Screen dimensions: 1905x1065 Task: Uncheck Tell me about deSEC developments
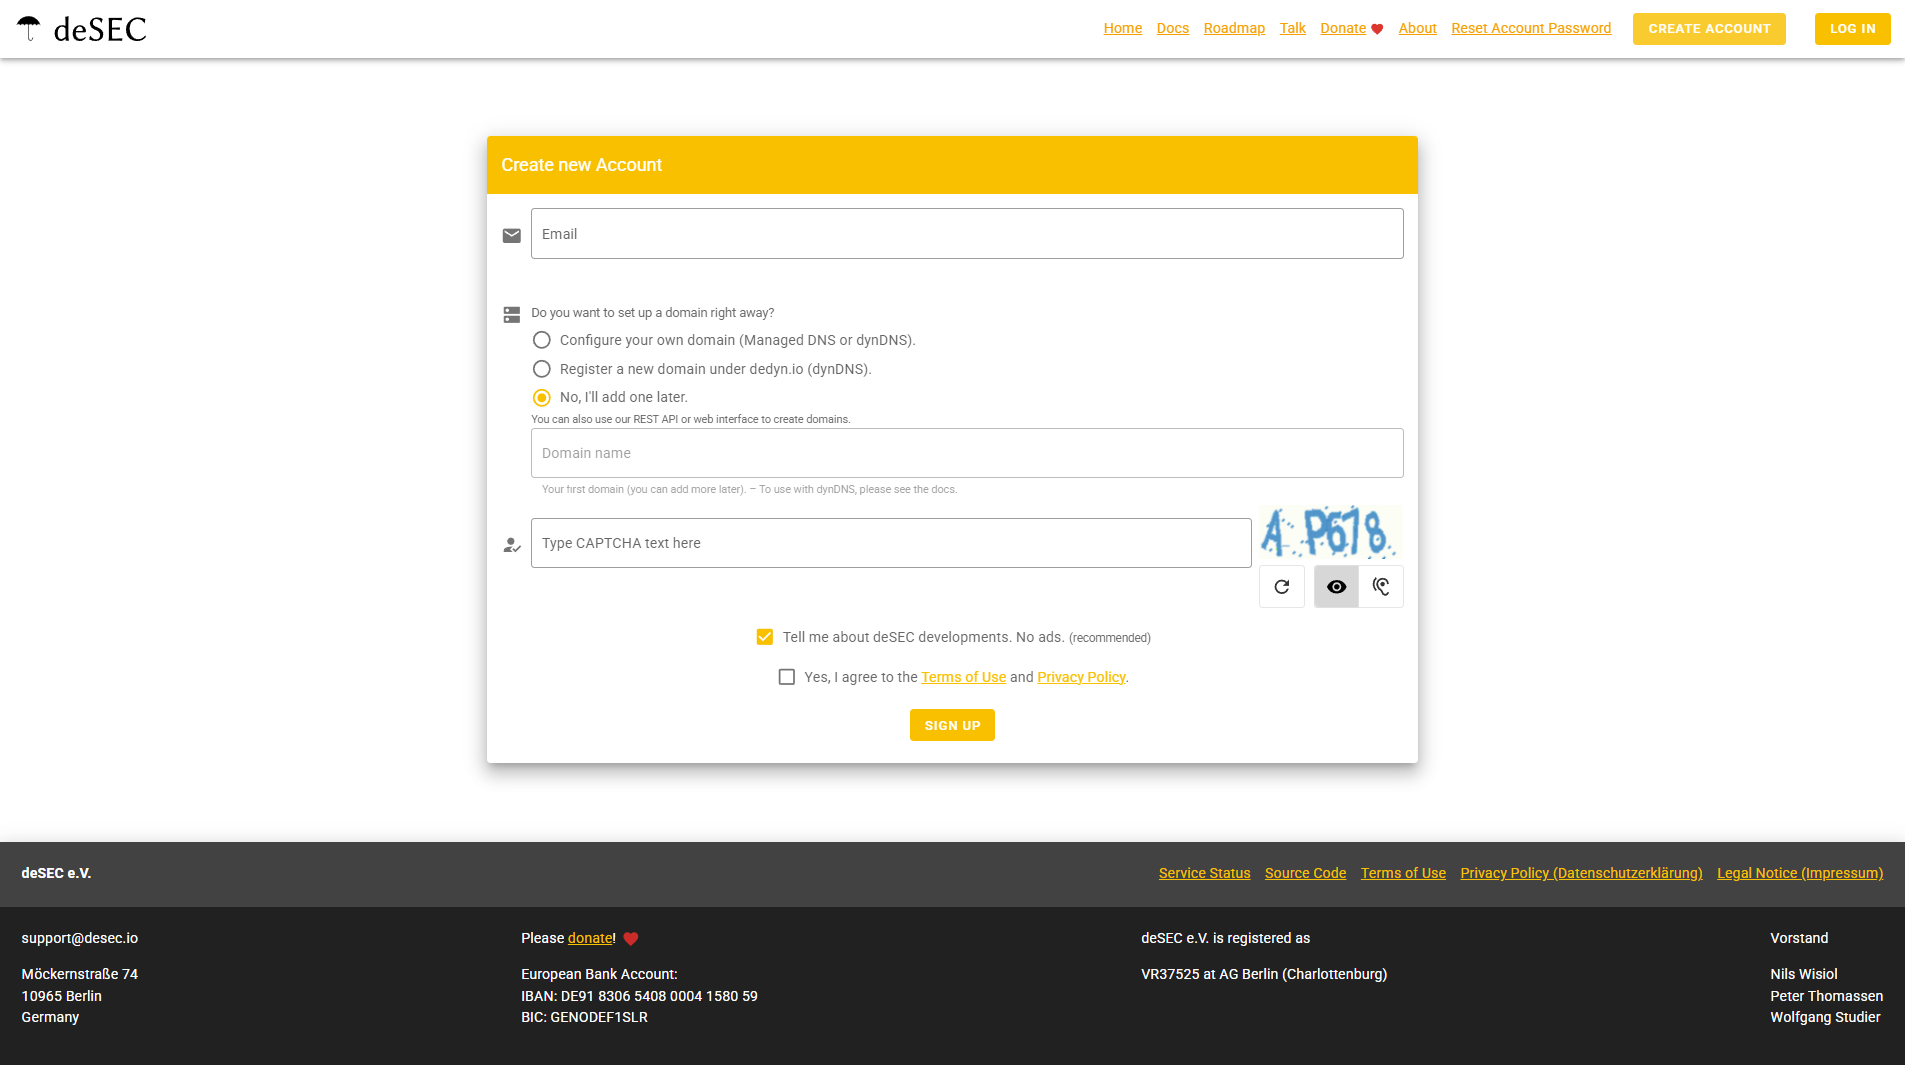pyautogui.click(x=765, y=637)
